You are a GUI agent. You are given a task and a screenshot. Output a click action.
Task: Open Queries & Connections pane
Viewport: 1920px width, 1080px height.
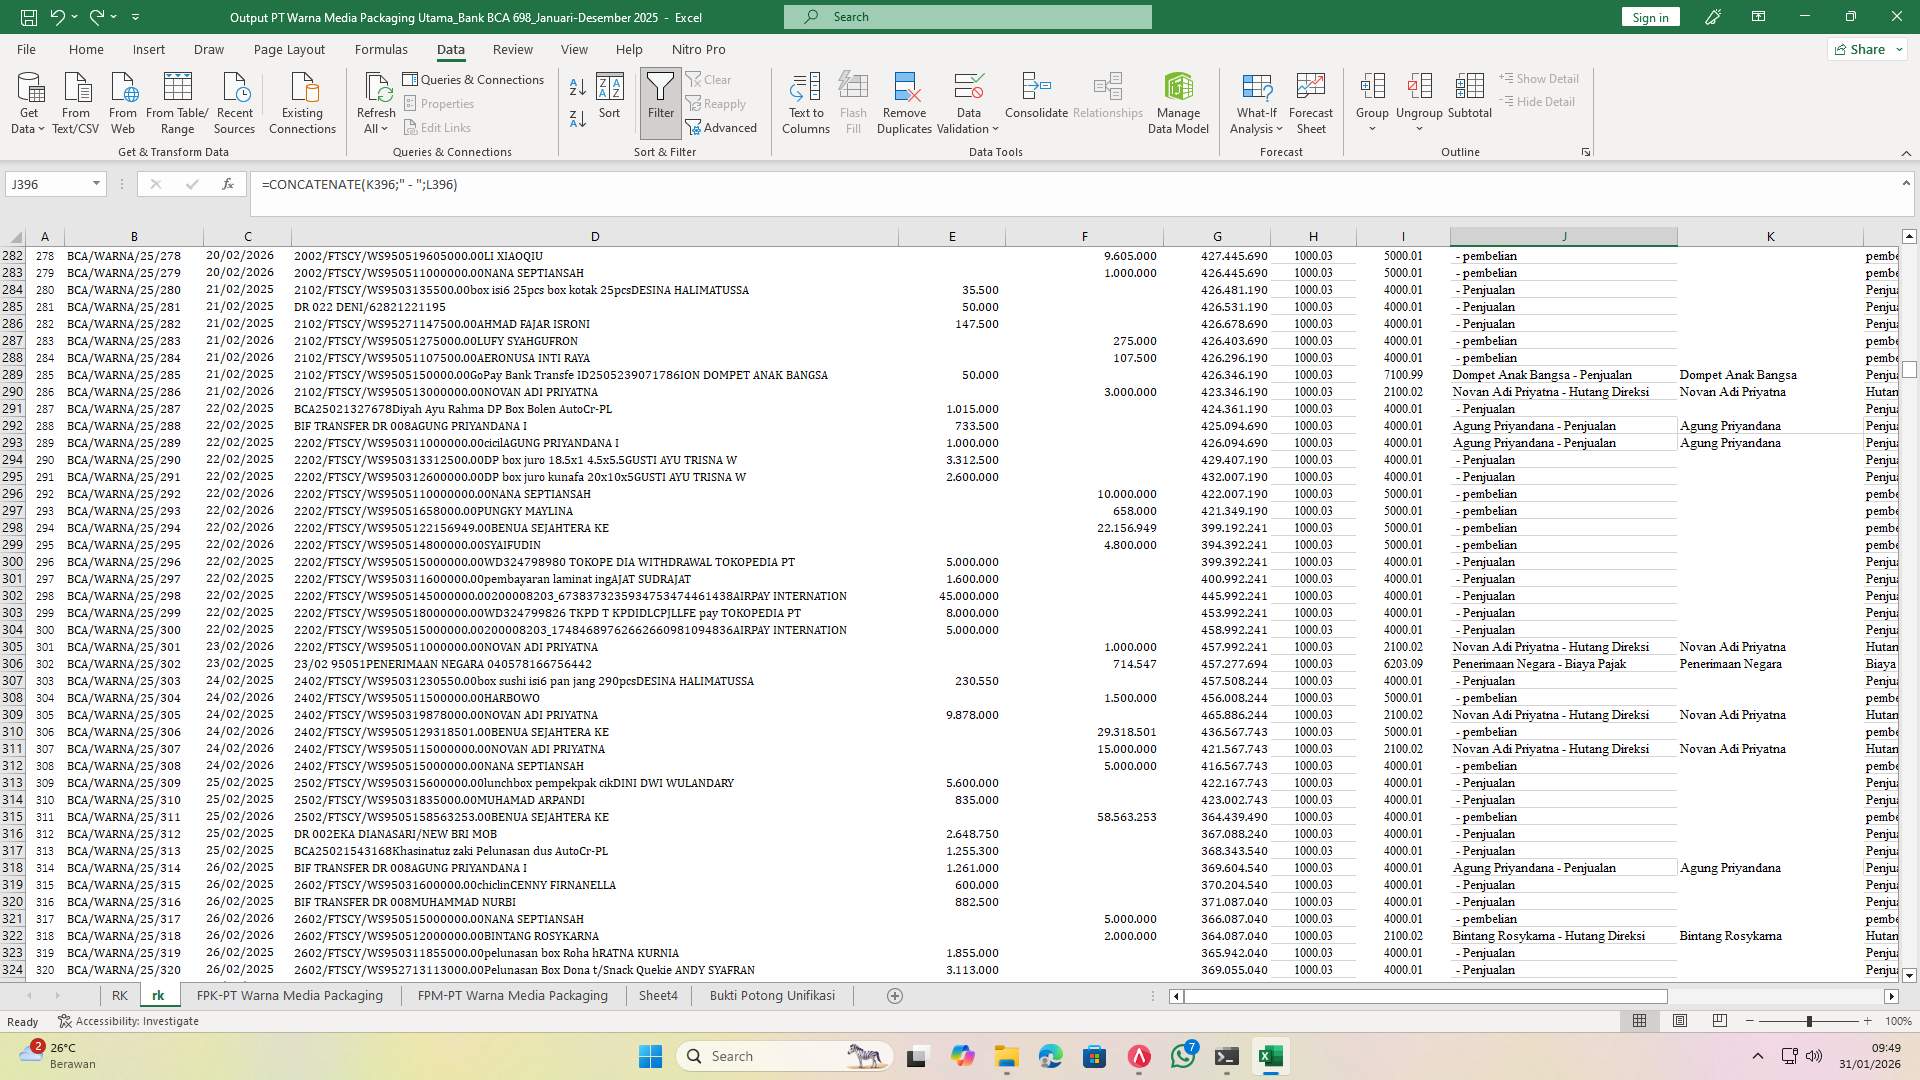pyautogui.click(x=475, y=79)
